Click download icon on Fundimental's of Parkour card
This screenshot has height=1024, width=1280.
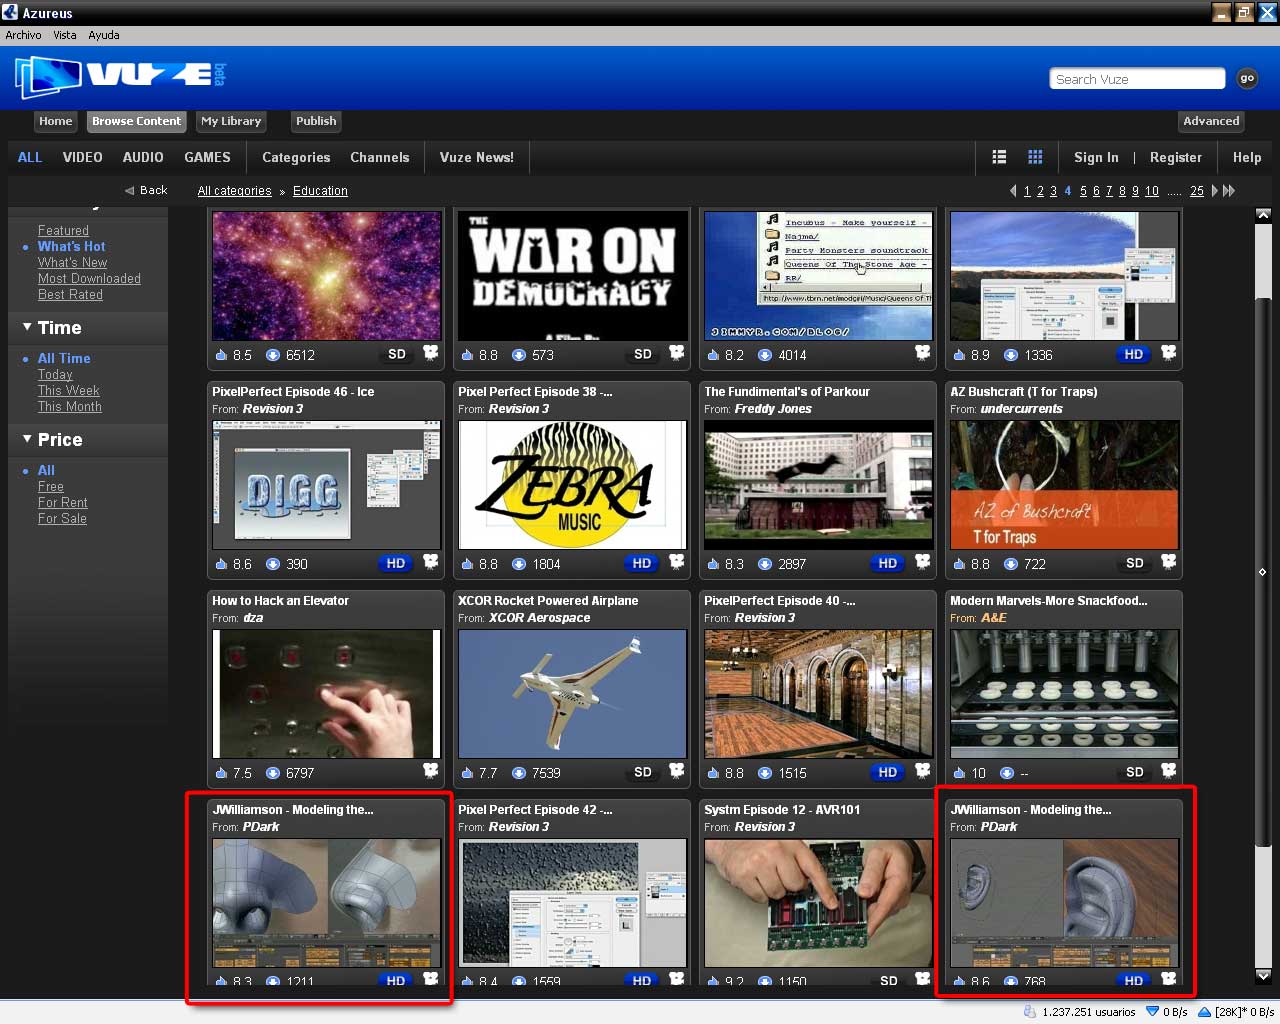point(765,564)
